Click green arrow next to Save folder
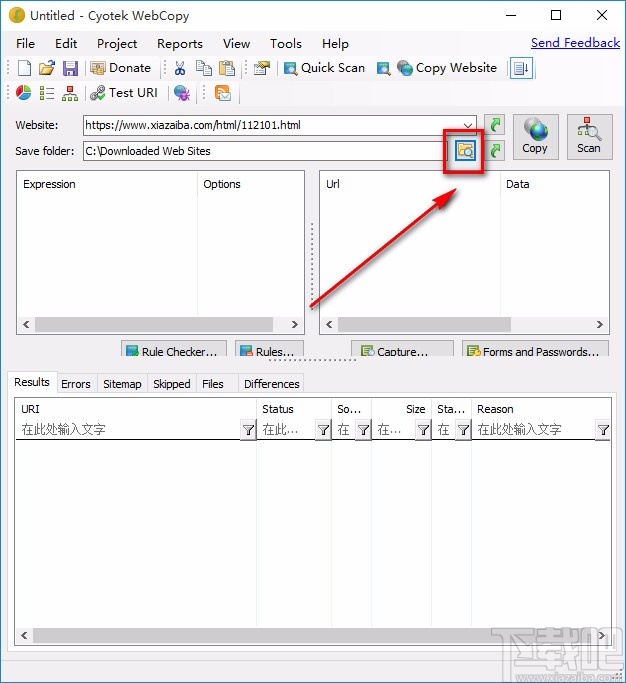626x683 pixels. 495,151
